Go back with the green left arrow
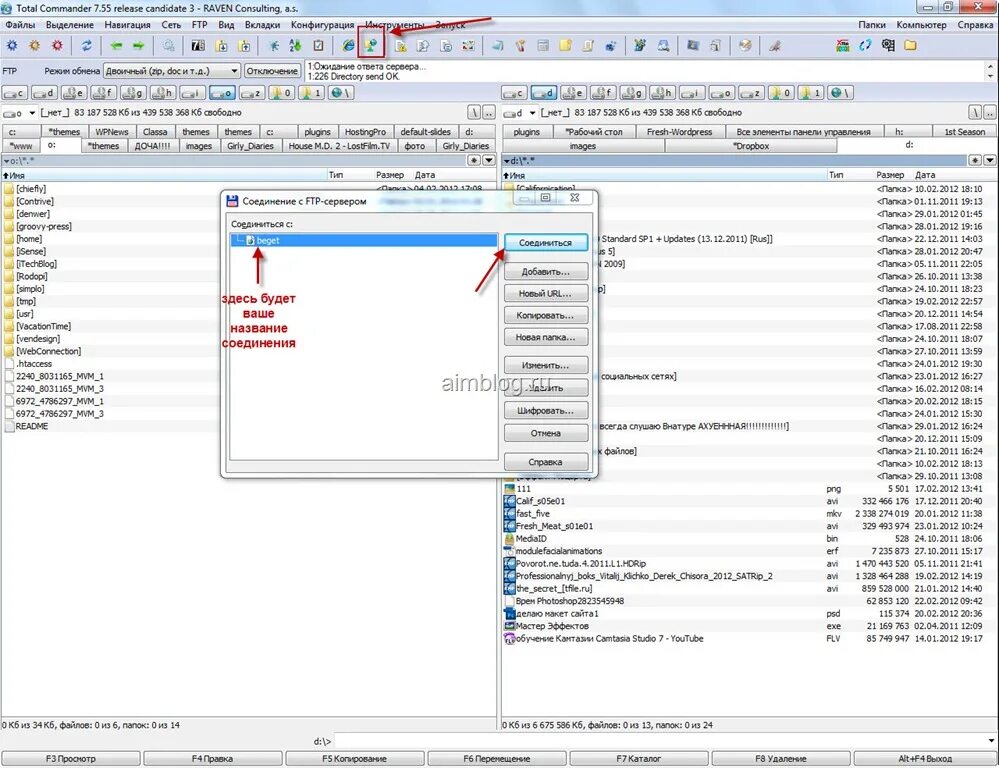This screenshot has width=999, height=768. 116,45
